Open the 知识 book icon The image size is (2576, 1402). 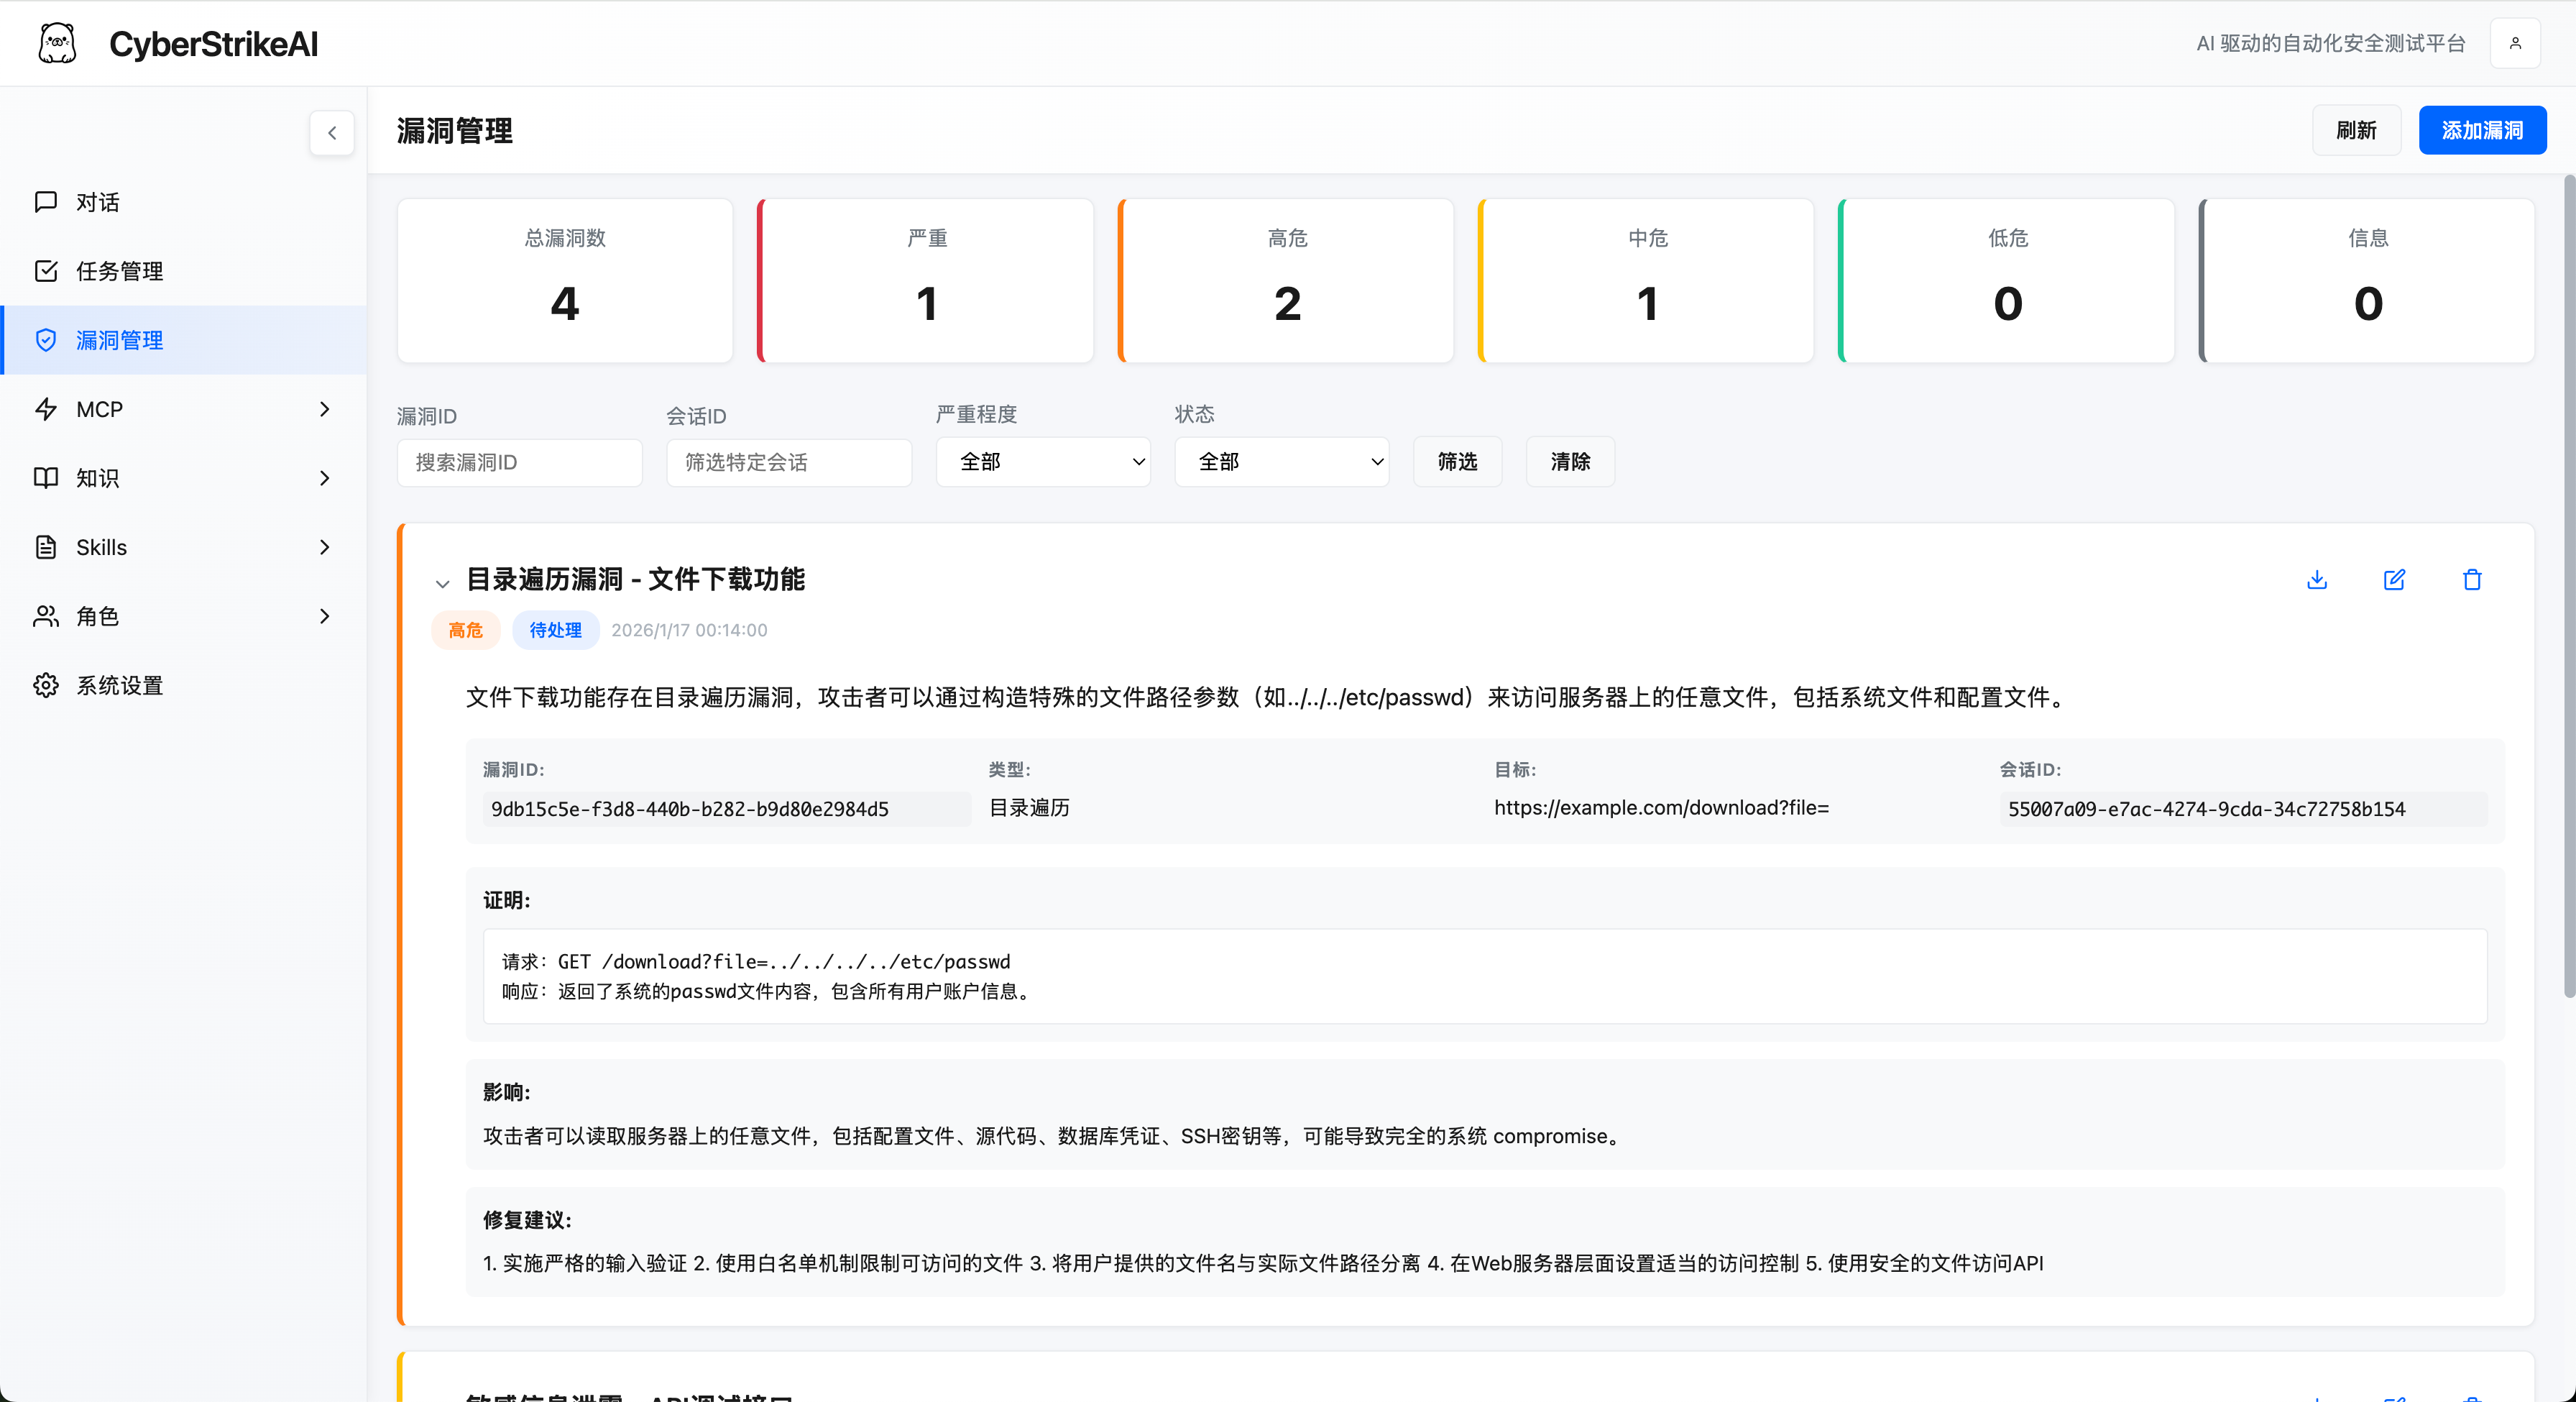point(46,478)
